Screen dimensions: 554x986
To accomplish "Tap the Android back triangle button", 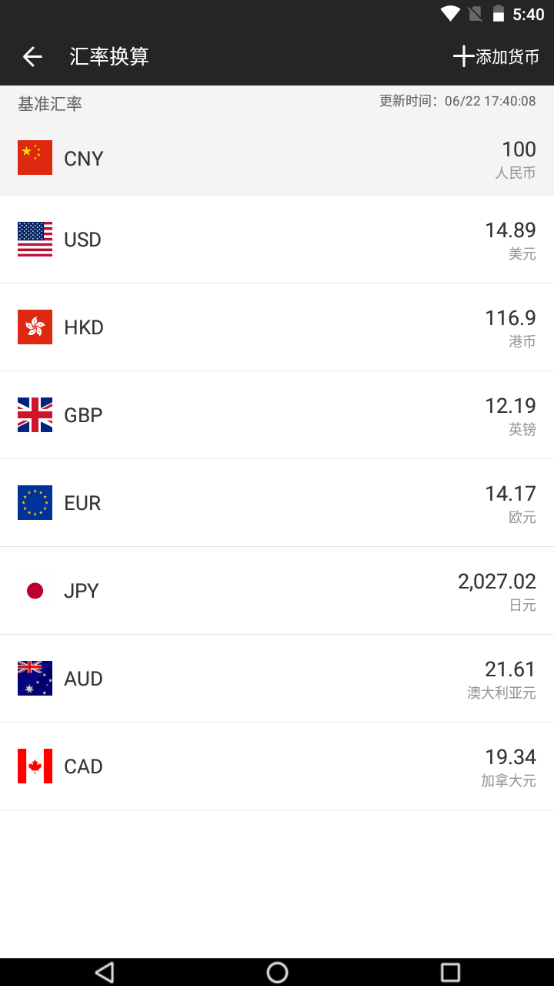I will (x=105, y=972).
